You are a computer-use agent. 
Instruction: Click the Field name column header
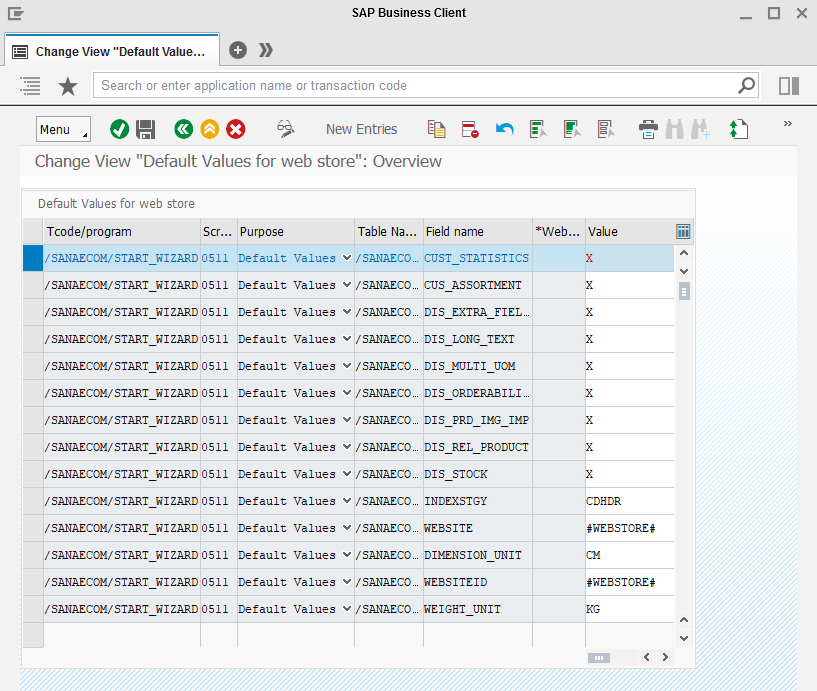(478, 231)
